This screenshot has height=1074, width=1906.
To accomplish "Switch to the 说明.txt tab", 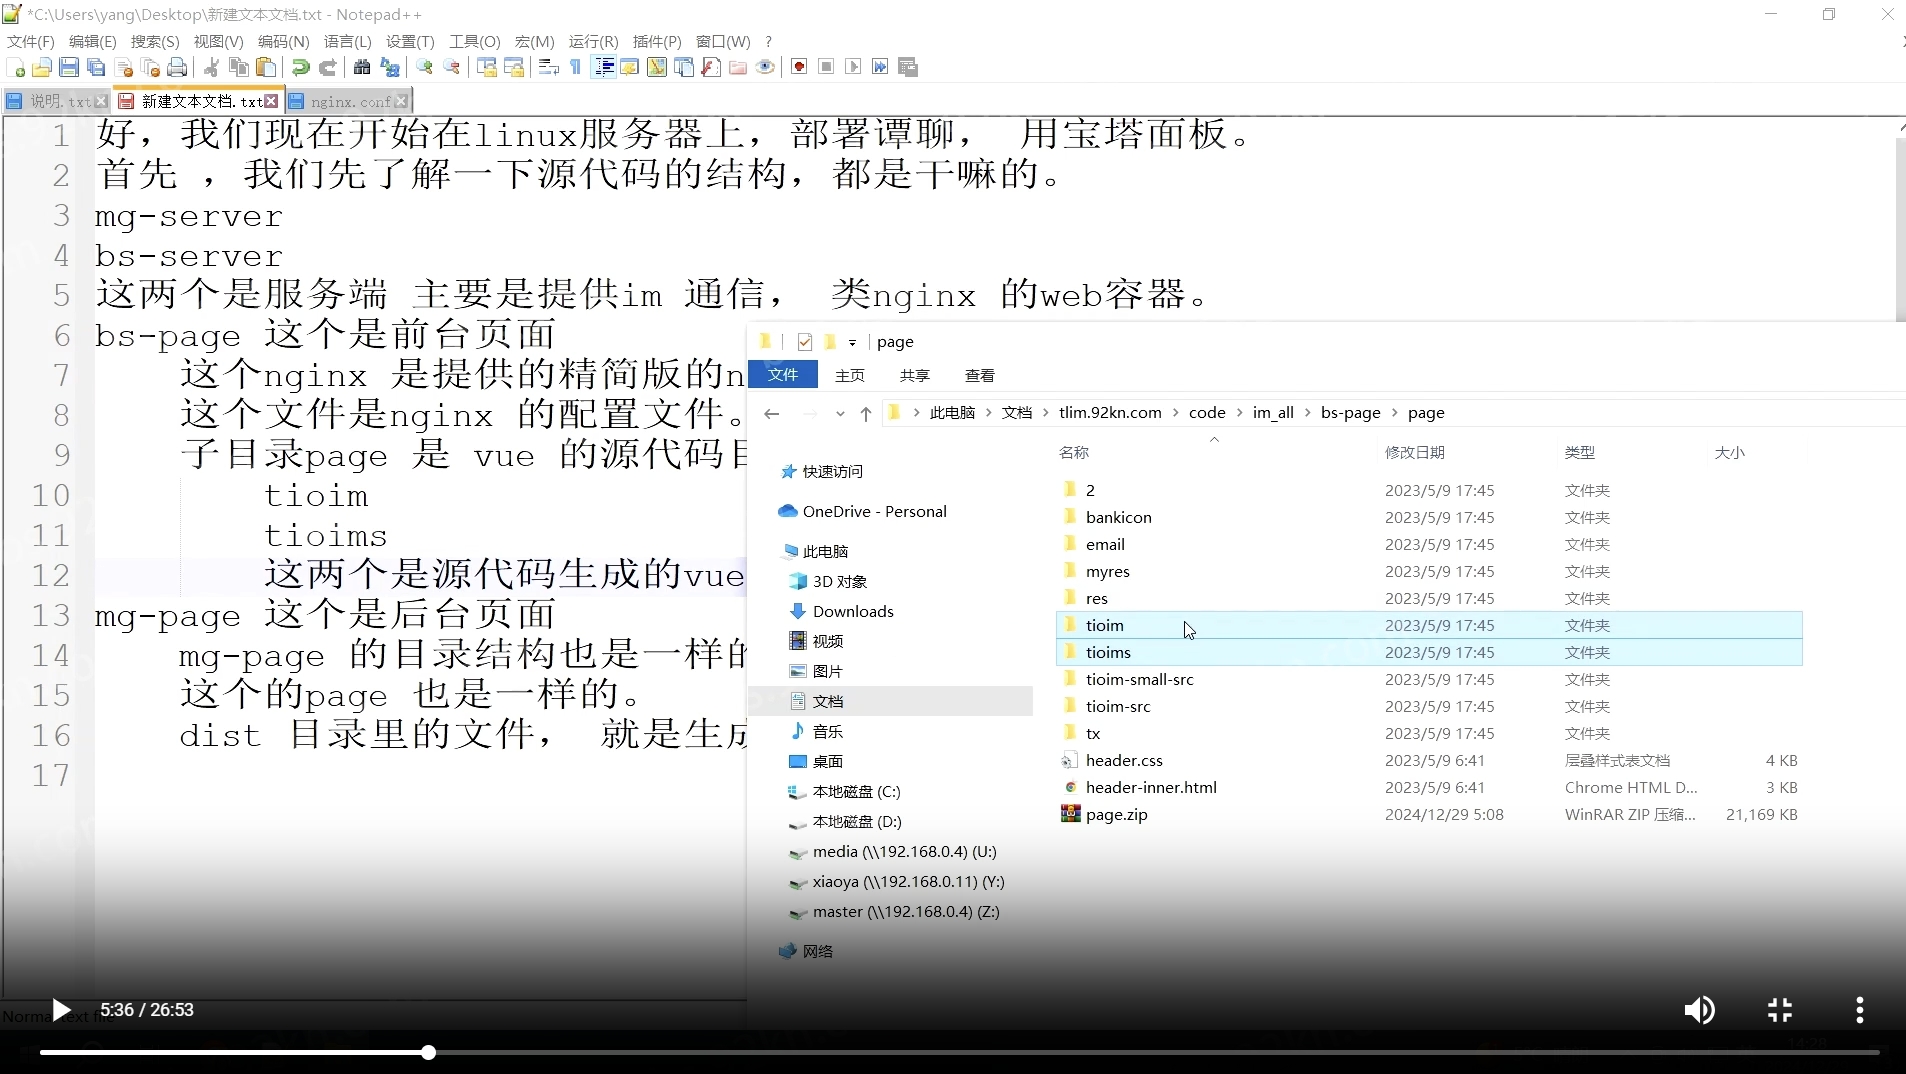I will [57, 101].
